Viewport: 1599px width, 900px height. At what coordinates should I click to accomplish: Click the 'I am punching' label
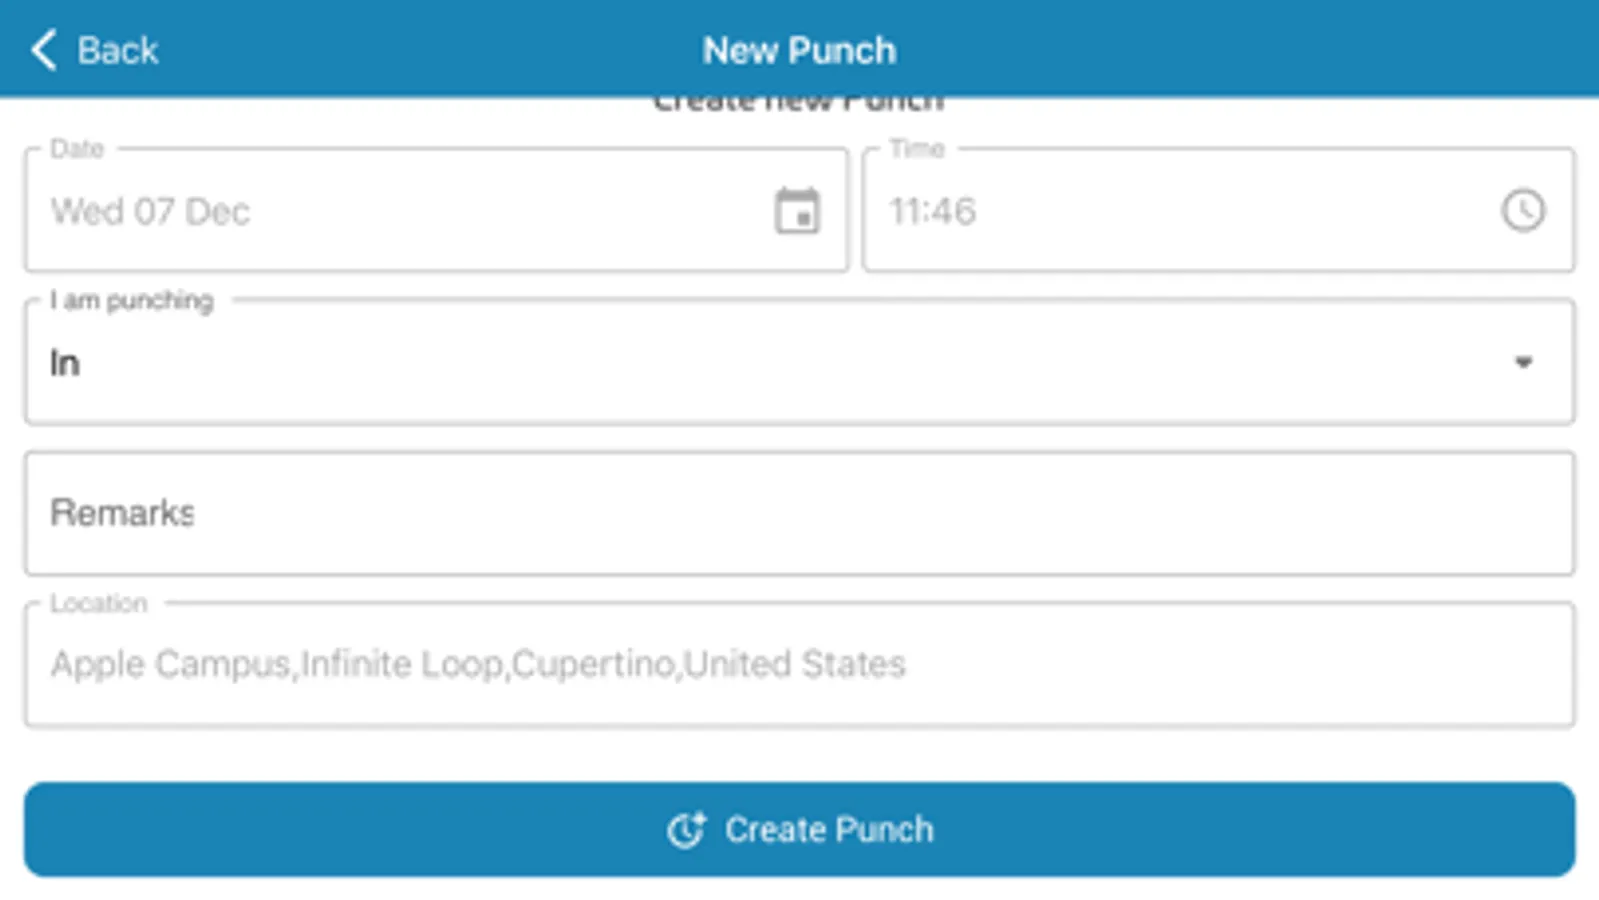click(131, 300)
